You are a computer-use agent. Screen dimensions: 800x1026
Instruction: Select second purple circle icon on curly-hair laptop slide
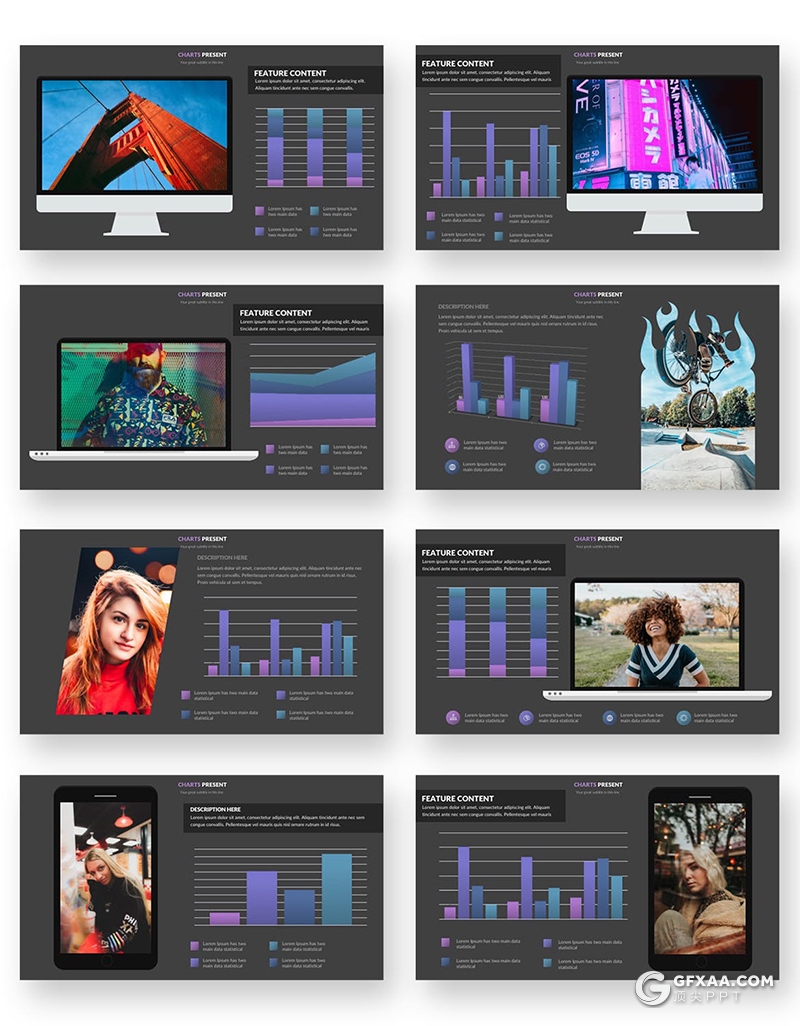[526, 717]
